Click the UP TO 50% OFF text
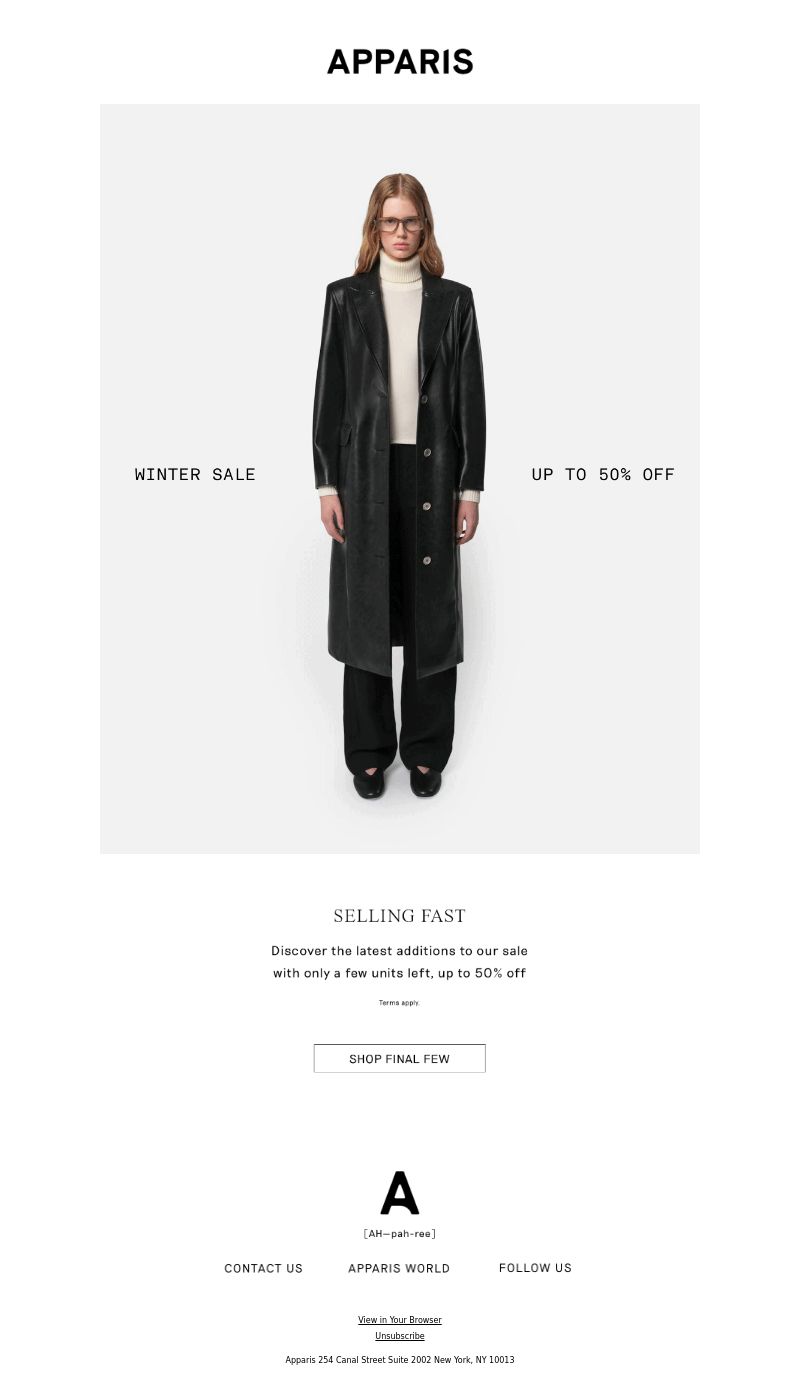 click(x=603, y=474)
